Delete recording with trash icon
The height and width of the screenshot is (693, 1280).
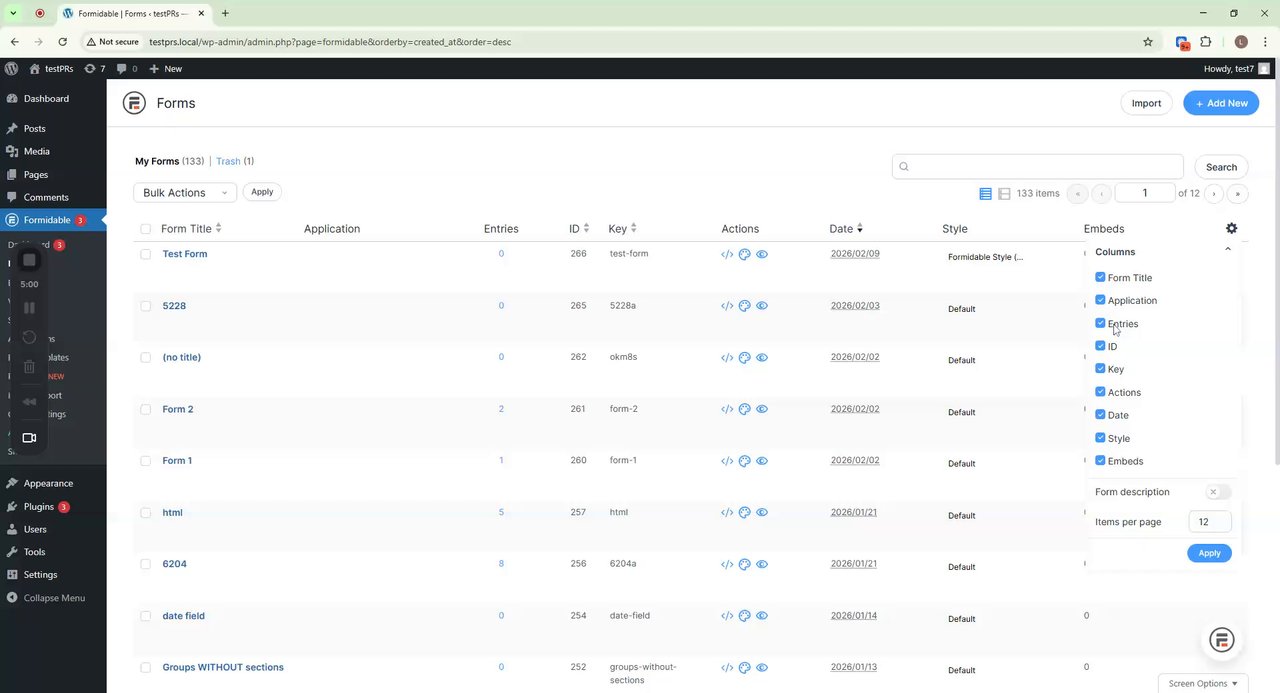pyautogui.click(x=29, y=367)
